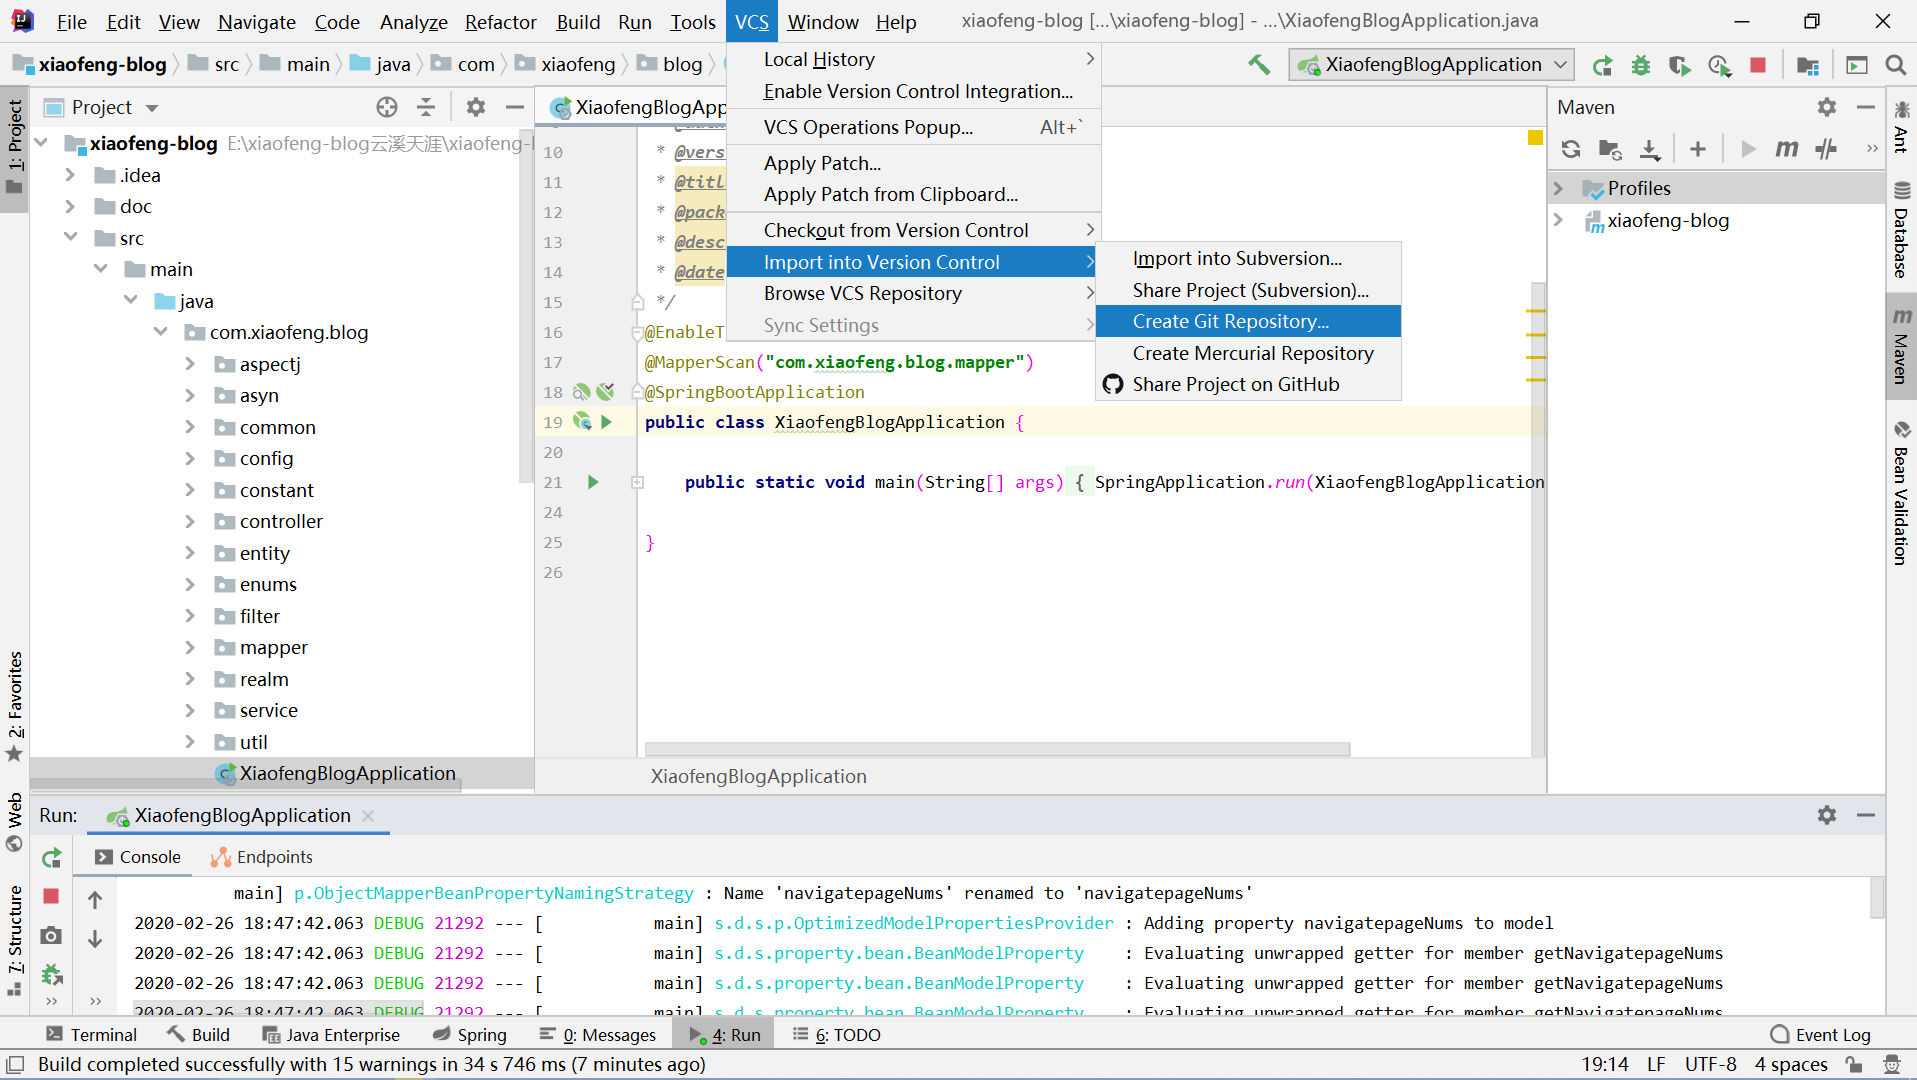
Task: Expand the doc folder
Action: click(70, 206)
